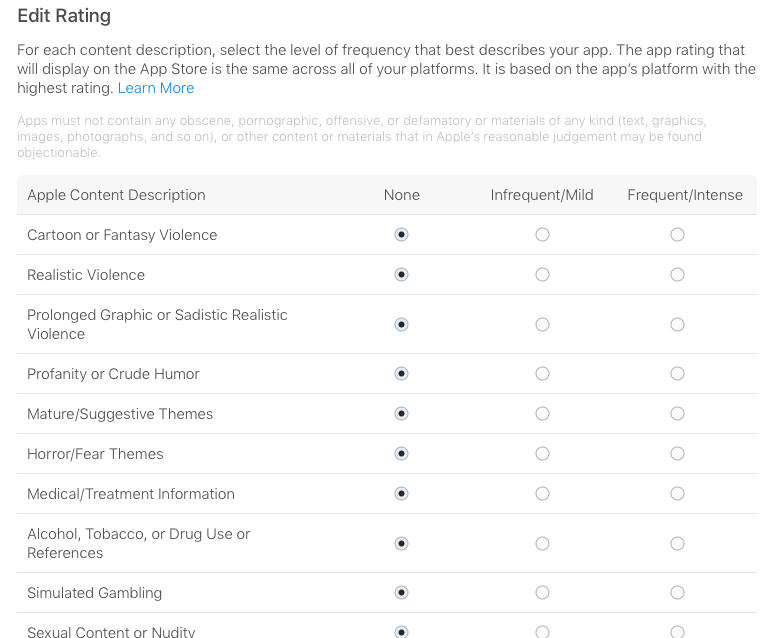Select Infrequent/Mild for Cartoon or Fantasy Violence

pyautogui.click(x=542, y=234)
